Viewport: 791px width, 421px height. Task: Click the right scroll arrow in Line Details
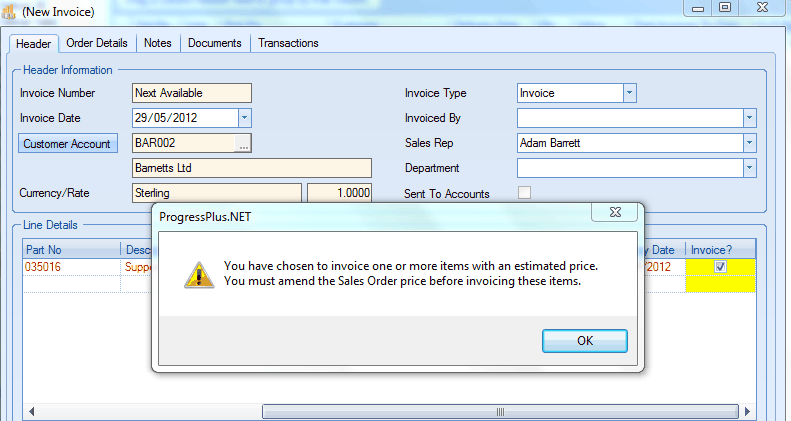point(748,411)
